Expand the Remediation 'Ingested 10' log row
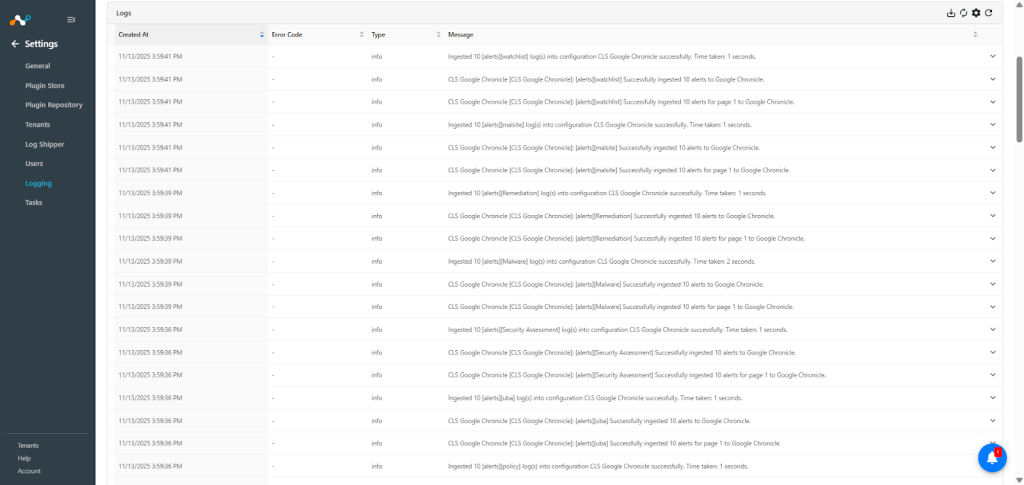The width and height of the screenshot is (1024, 485). [993, 193]
